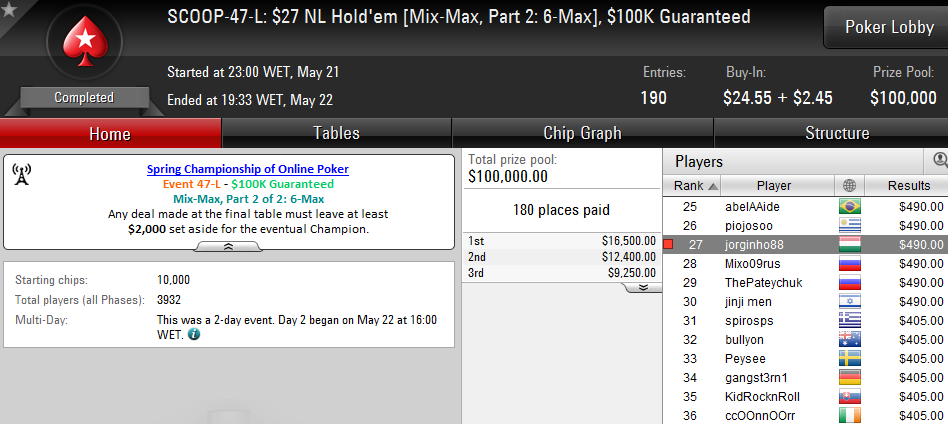This screenshot has width=948, height=424.
Task: Open the Tables tab
Action: click(x=336, y=133)
